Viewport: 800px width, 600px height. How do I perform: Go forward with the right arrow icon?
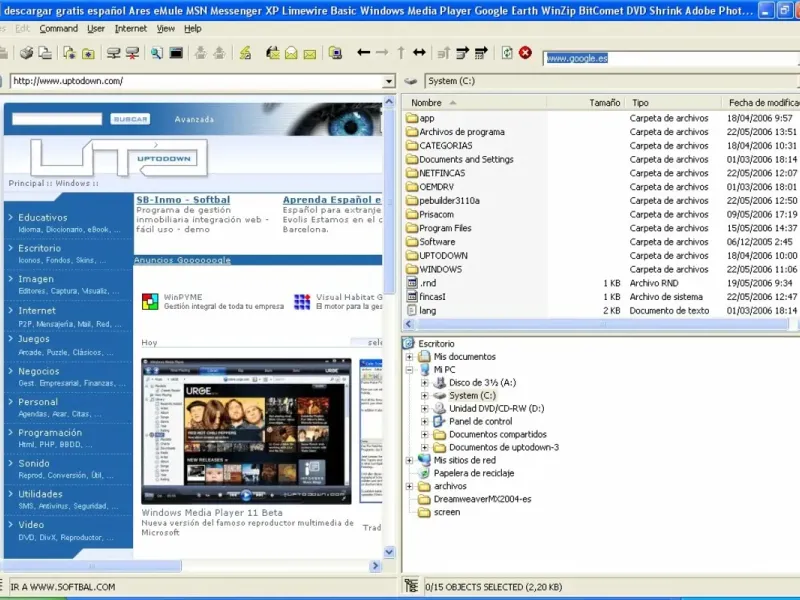[382, 52]
